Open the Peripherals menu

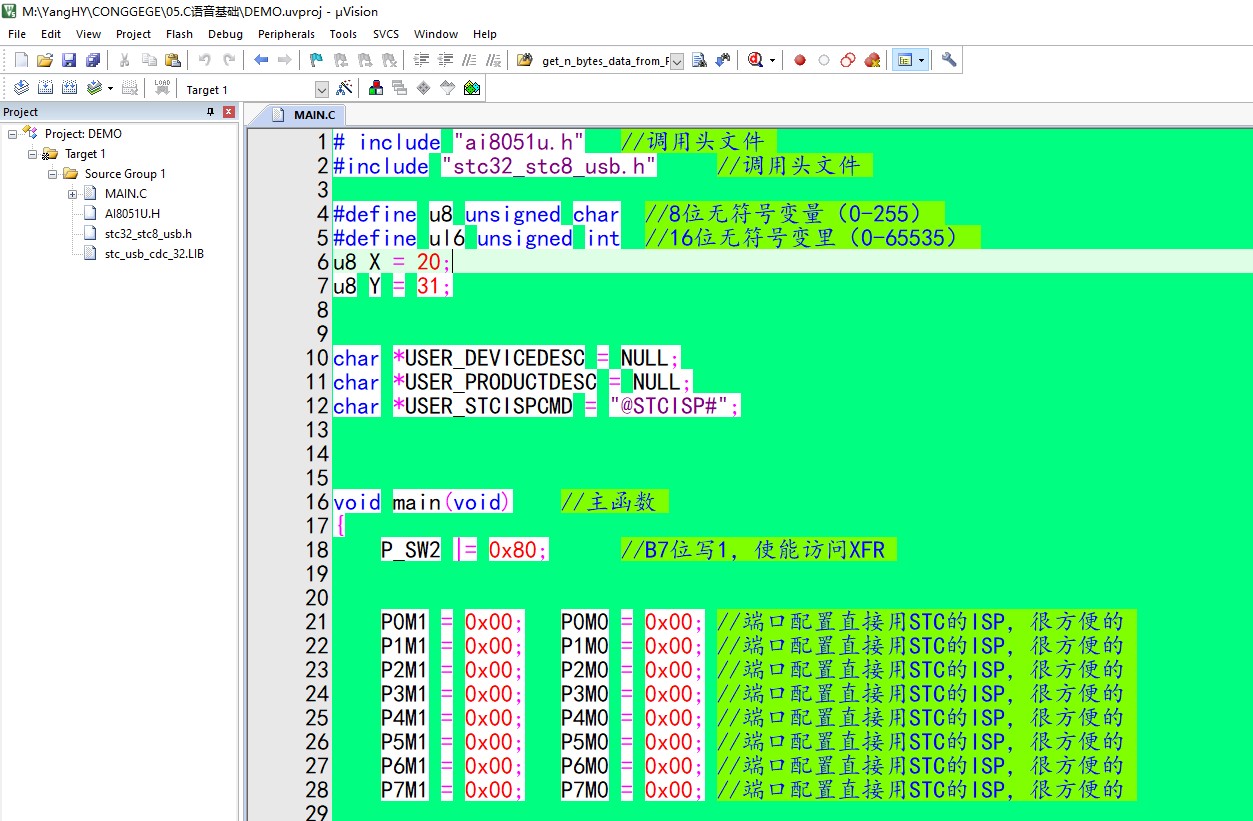click(286, 34)
